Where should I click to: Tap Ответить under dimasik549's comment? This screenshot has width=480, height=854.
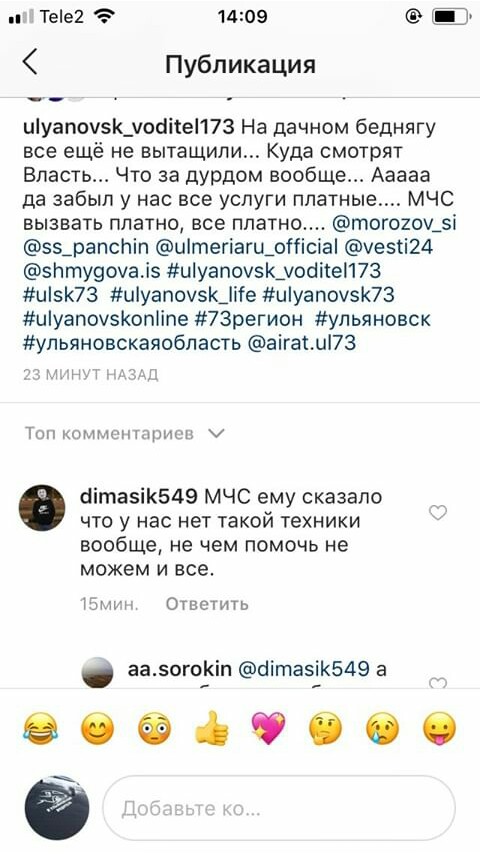[x=207, y=603]
